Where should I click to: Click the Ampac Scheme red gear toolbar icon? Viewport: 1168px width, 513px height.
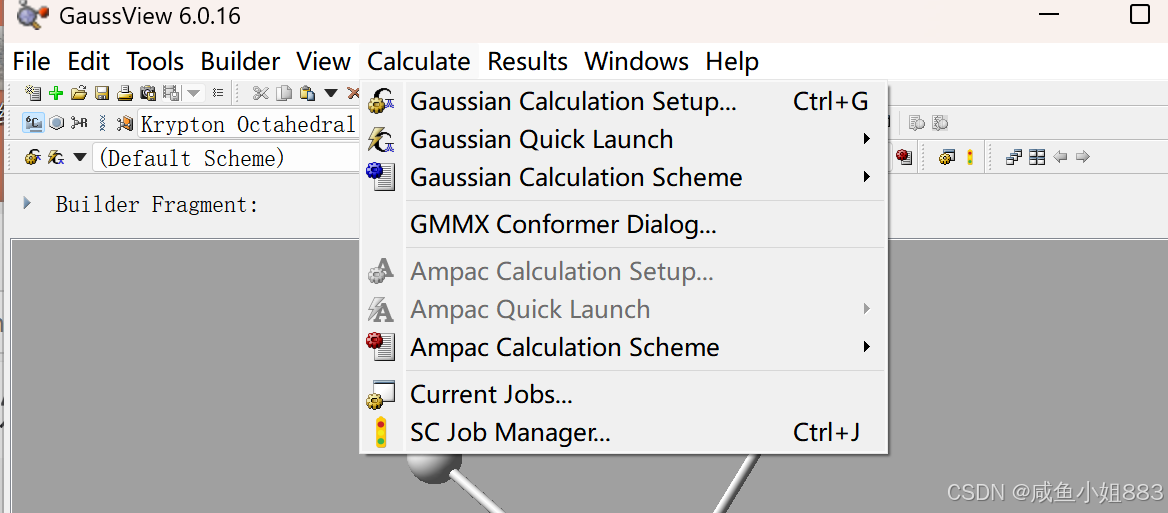click(x=904, y=157)
